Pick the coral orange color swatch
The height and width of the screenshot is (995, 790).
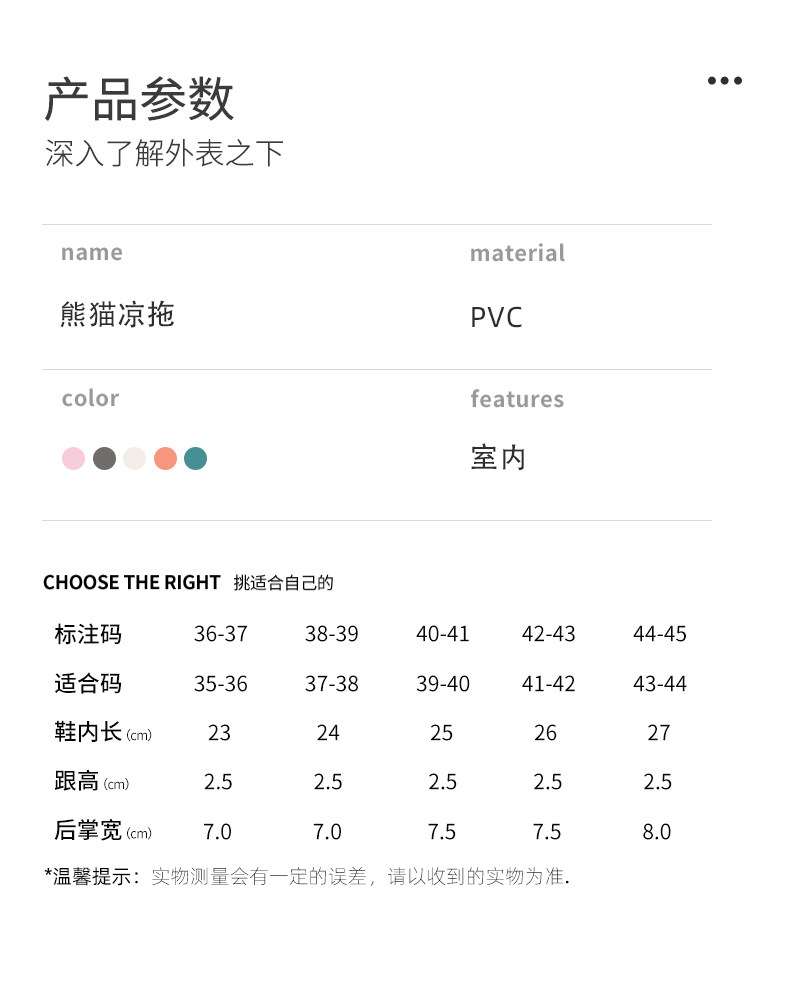(165, 459)
